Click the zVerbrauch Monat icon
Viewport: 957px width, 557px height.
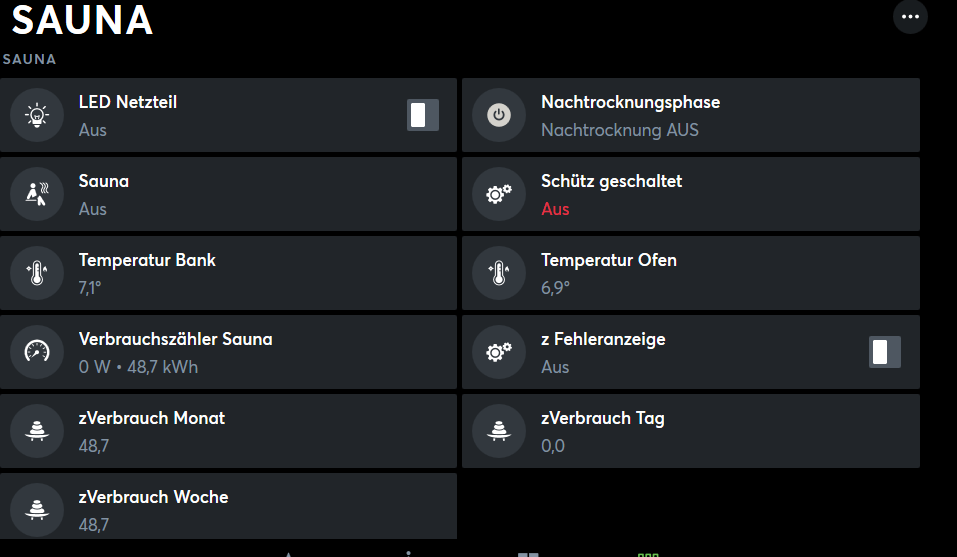(x=37, y=431)
